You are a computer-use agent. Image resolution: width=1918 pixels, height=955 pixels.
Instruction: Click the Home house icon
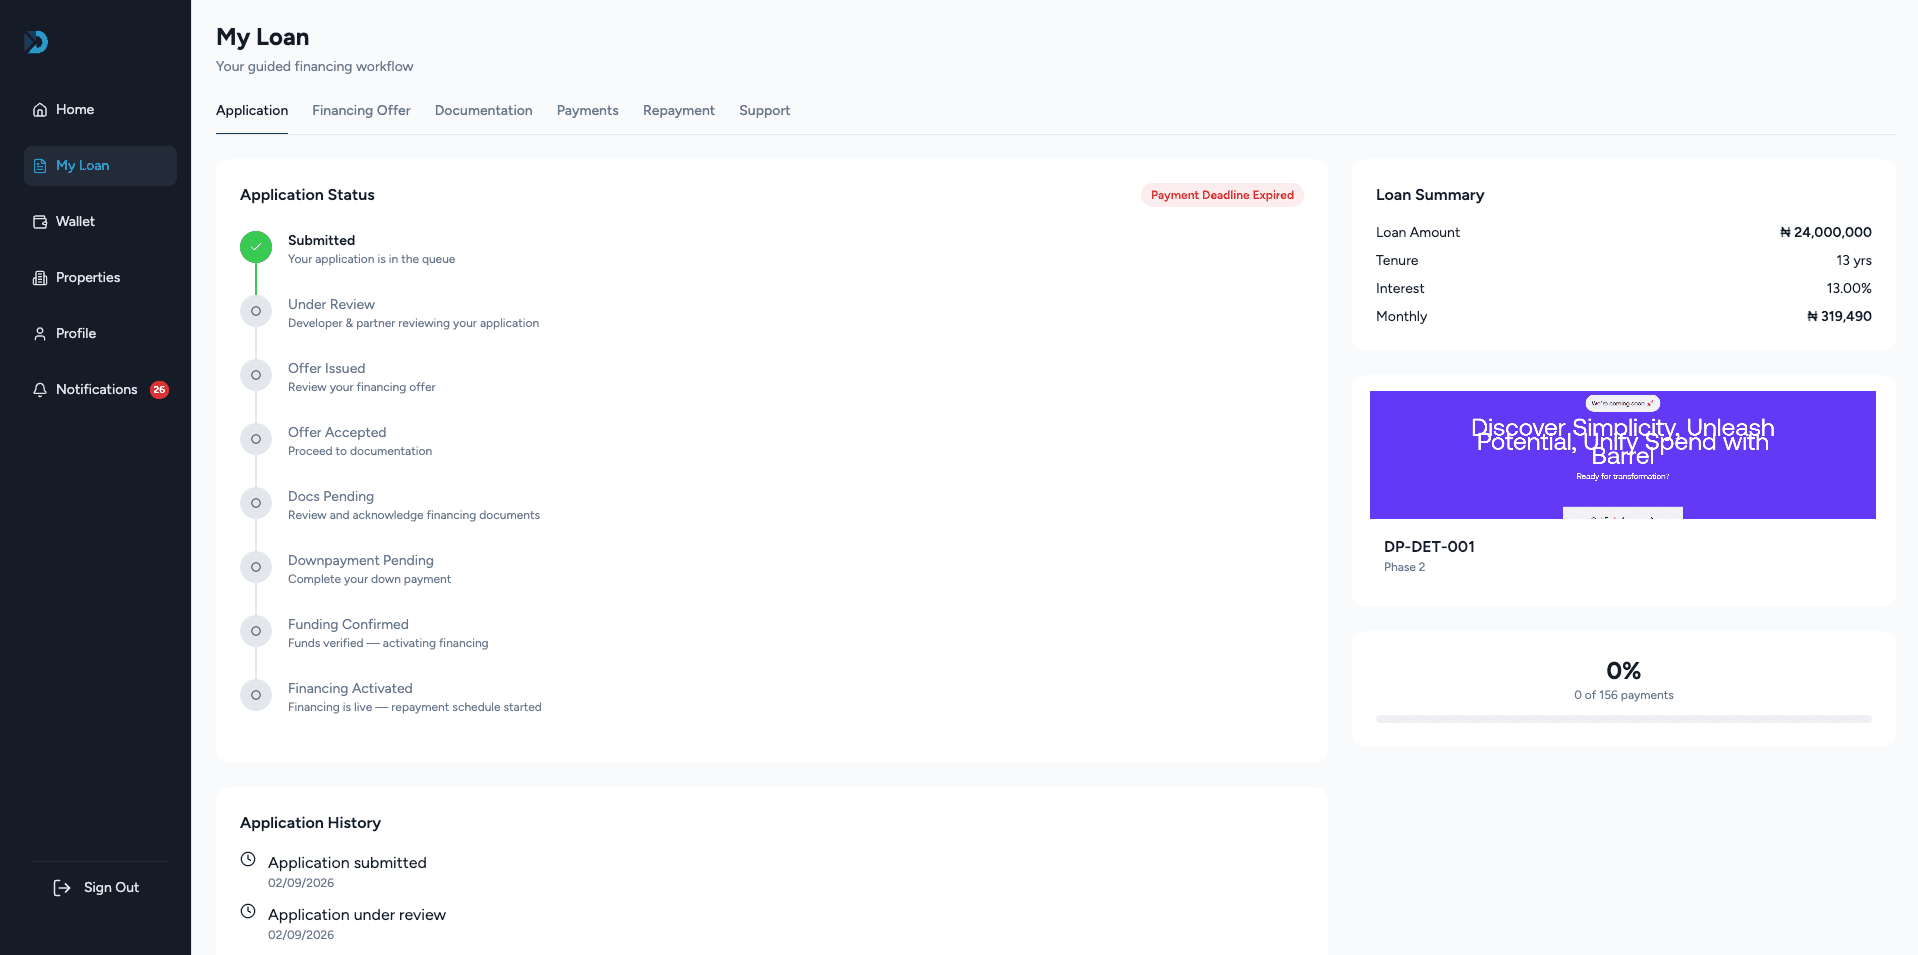coord(40,110)
